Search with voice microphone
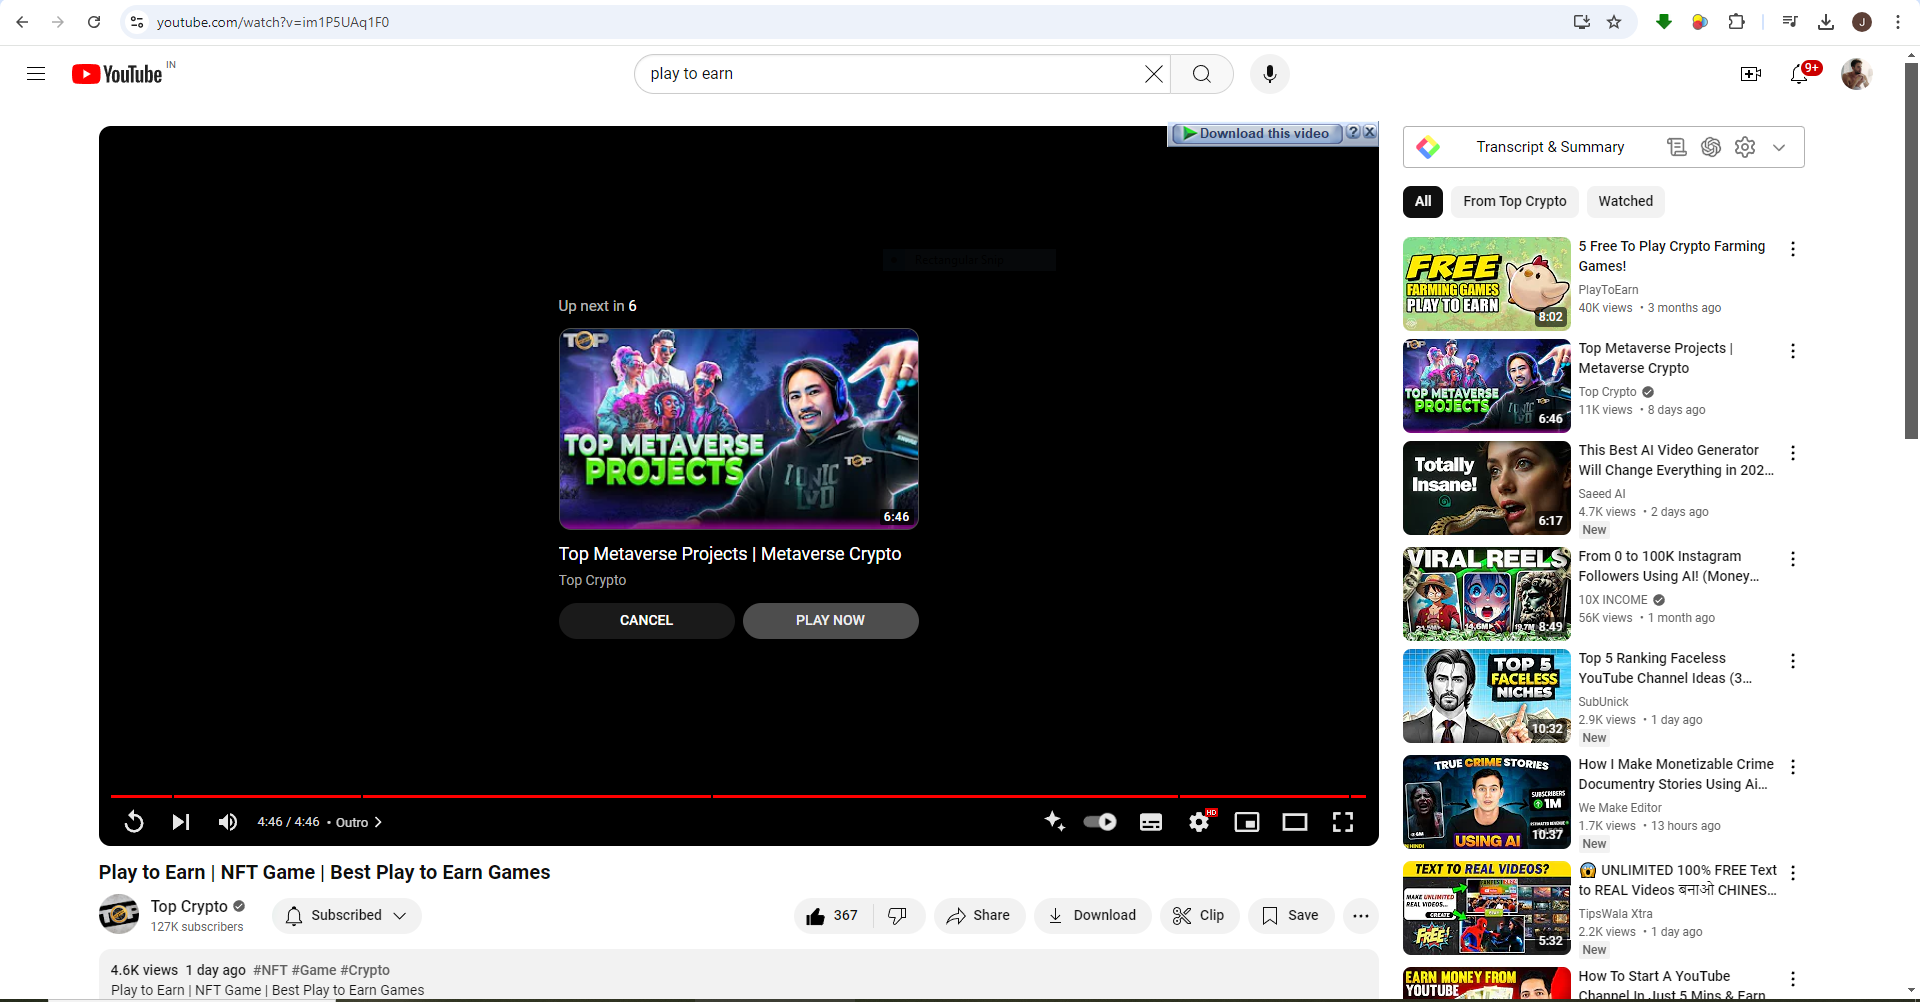The height and width of the screenshot is (1002, 1920). click(x=1270, y=74)
